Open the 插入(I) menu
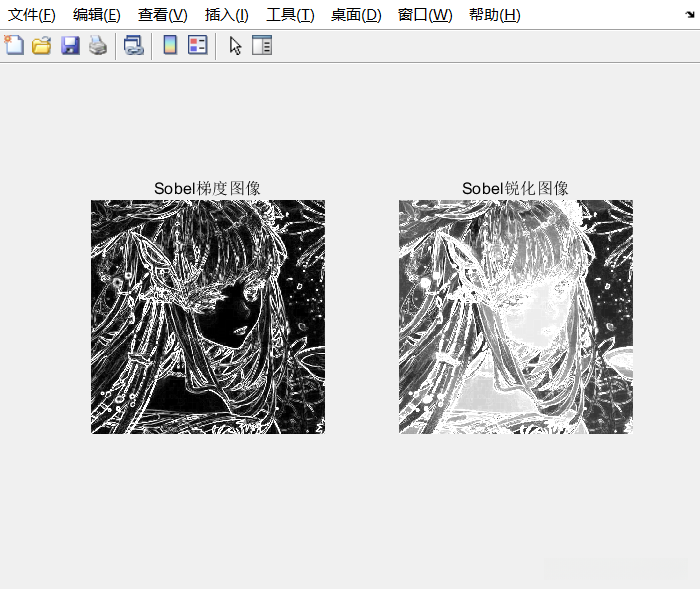Screen dimensions: 700x589 click(227, 15)
